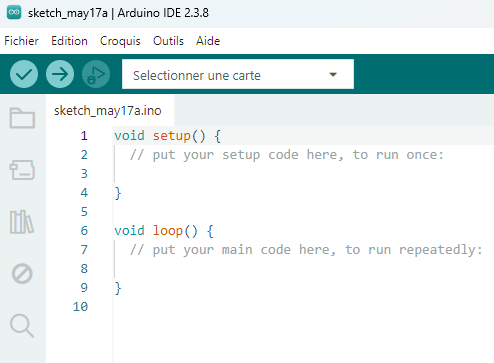
Task: Click the comment 'put your setup code here'
Action: pos(248,155)
